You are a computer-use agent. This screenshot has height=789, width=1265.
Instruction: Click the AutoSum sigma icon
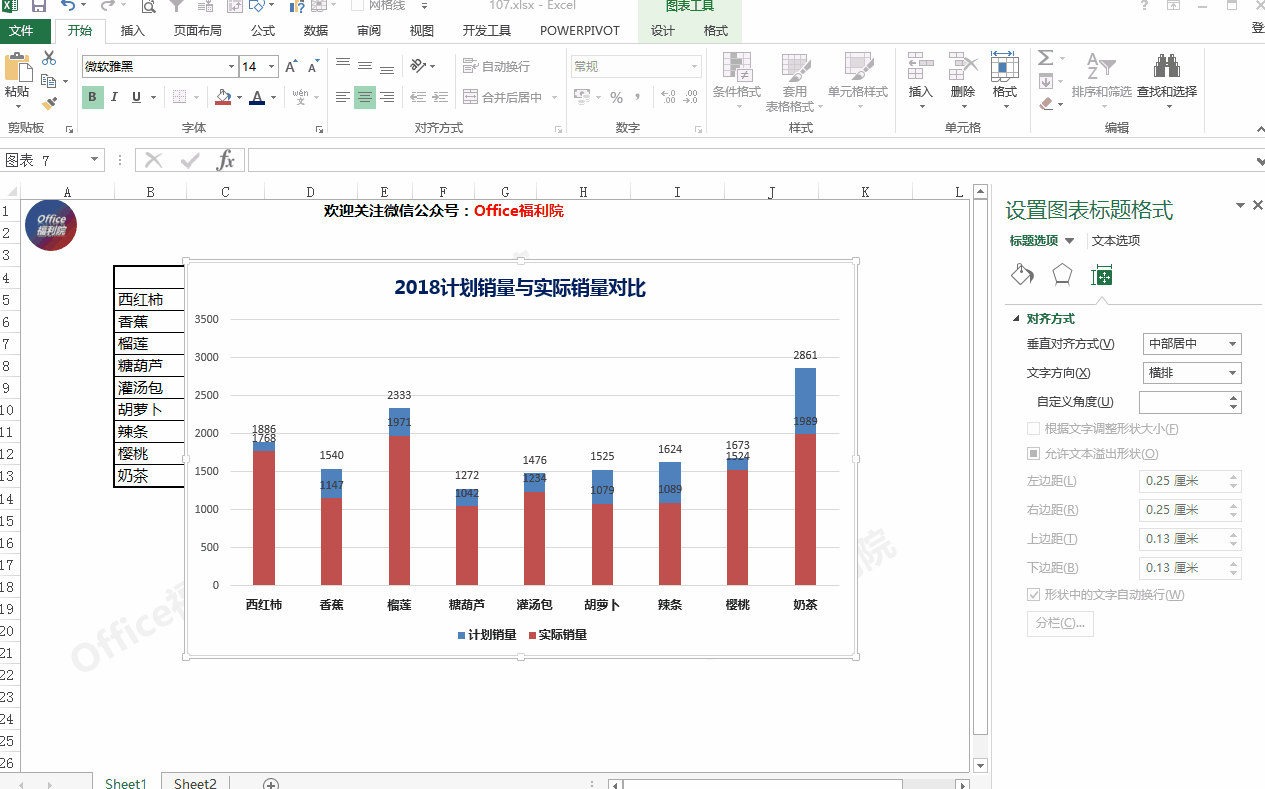coord(1045,58)
